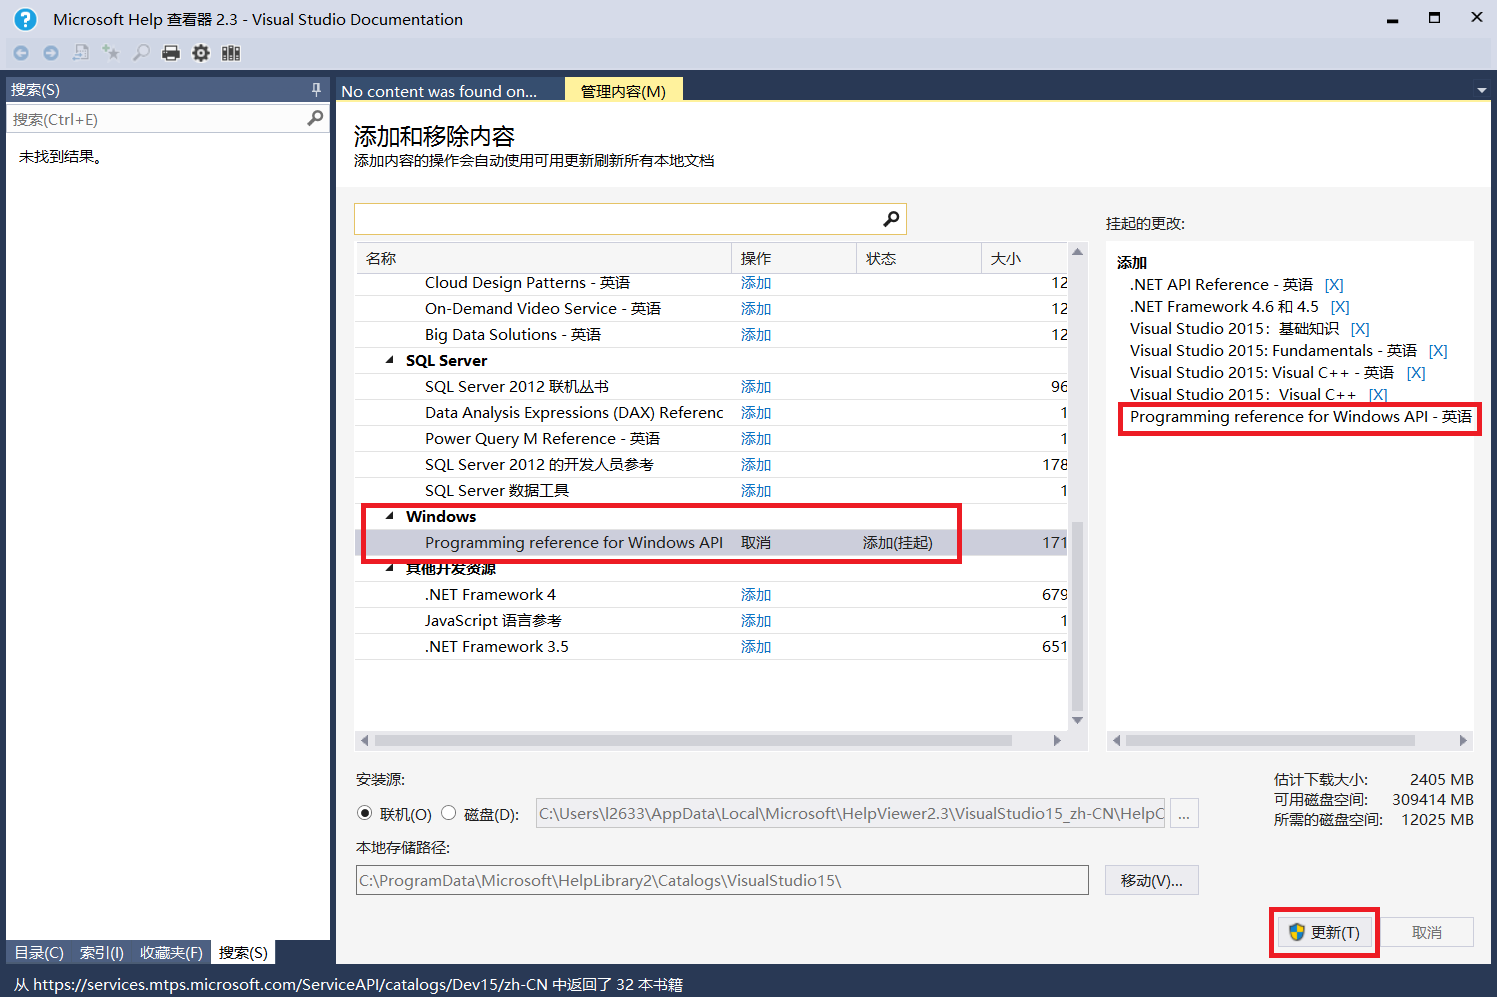Click the 添加(挂起) status cell

pos(897,543)
